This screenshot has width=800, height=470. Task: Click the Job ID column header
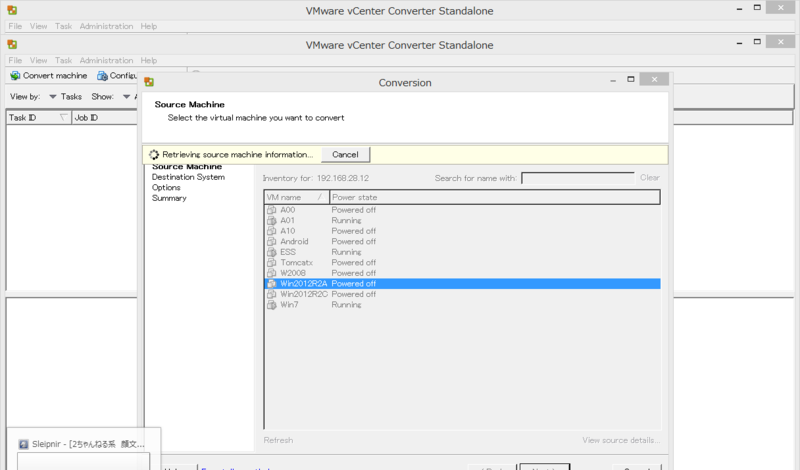pyautogui.click(x=105, y=117)
